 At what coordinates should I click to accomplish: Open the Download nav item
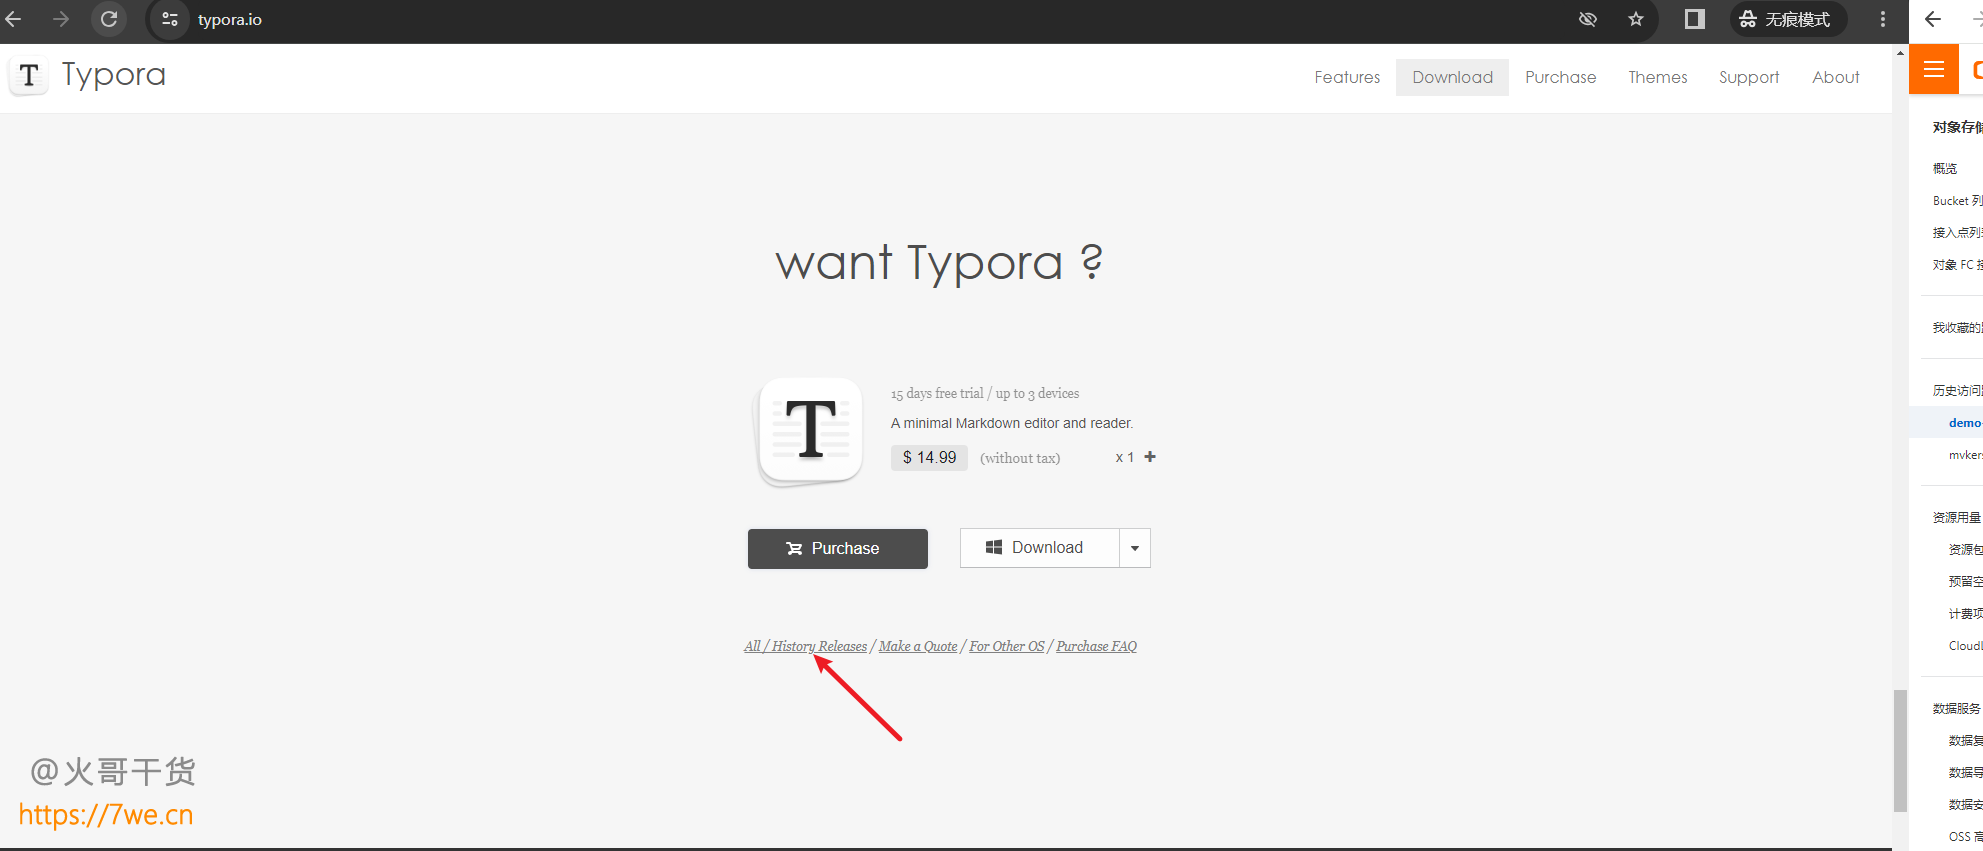(1452, 77)
